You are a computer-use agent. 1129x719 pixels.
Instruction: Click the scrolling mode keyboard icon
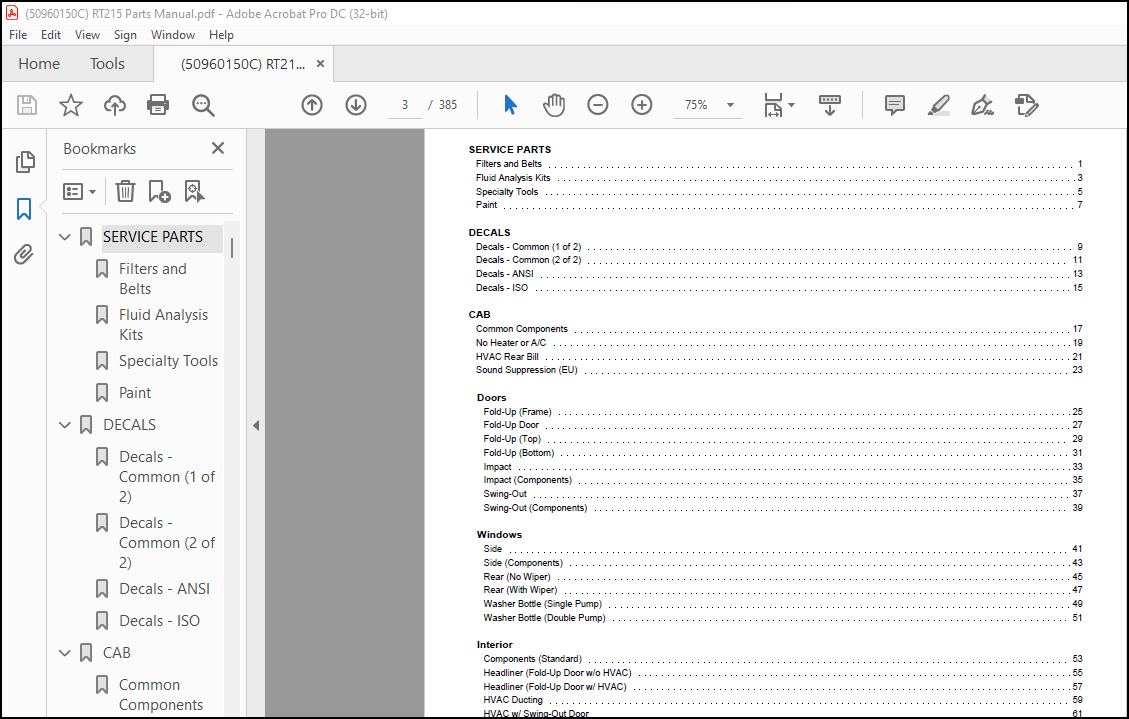(x=829, y=105)
